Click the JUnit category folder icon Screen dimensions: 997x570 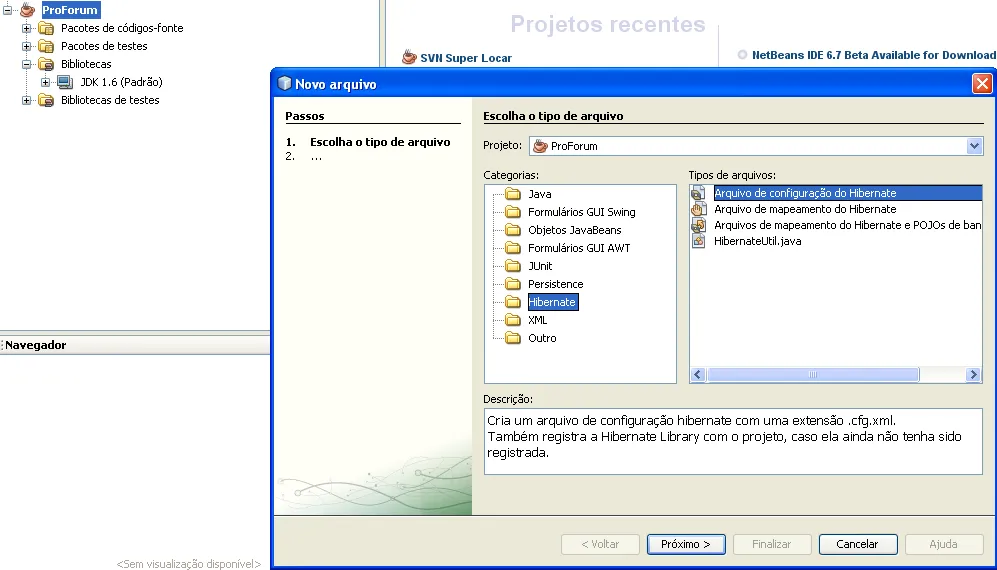(513, 266)
